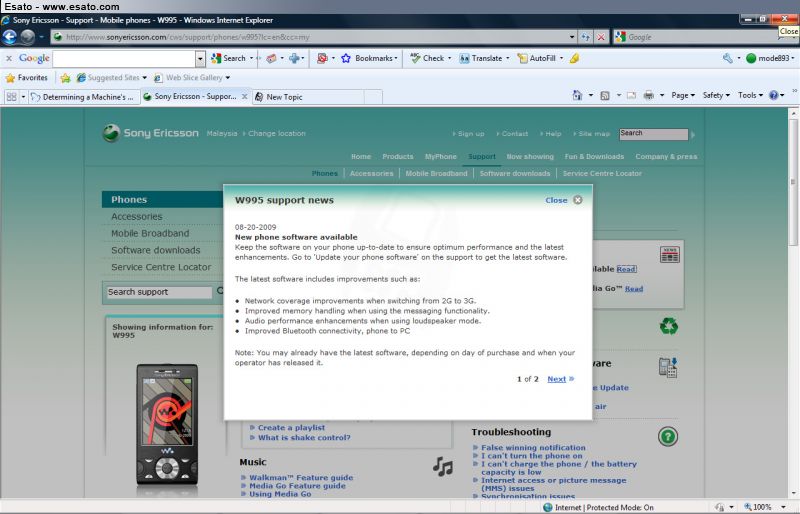Click the Favorites star button
This screenshot has width=800, height=514.
coord(27,78)
